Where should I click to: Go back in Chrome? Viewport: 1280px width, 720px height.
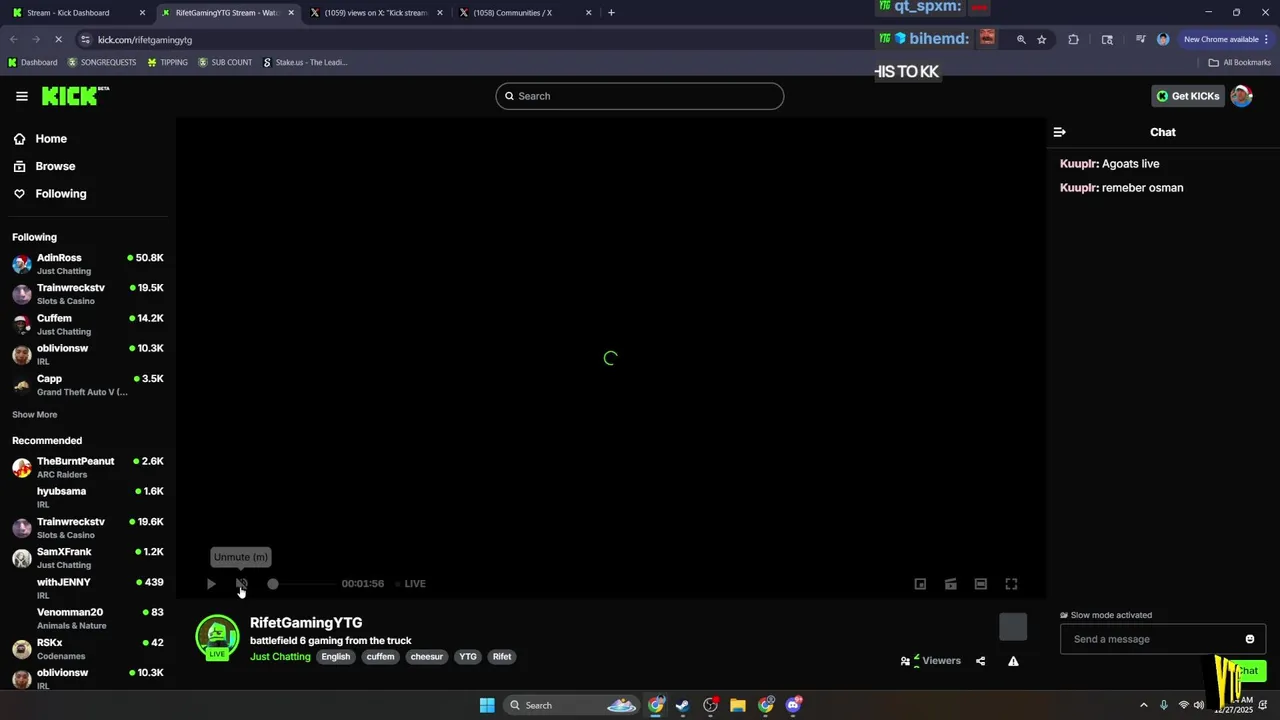click(x=14, y=39)
